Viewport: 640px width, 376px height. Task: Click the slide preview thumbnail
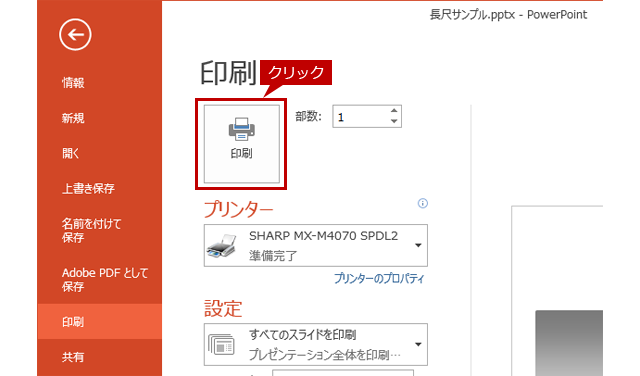click(558, 291)
